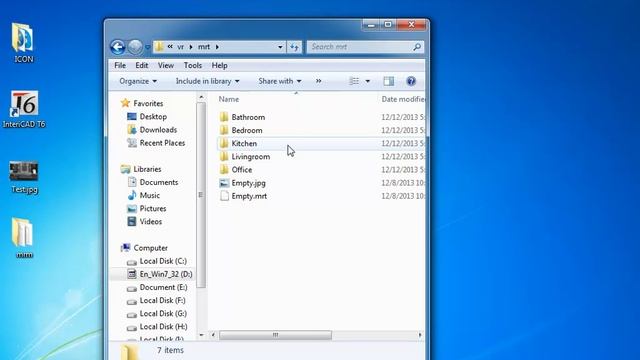Go back with the Explorer Back arrow
Image resolution: width=640 pixels, height=360 pixels.
coord(118,47)
